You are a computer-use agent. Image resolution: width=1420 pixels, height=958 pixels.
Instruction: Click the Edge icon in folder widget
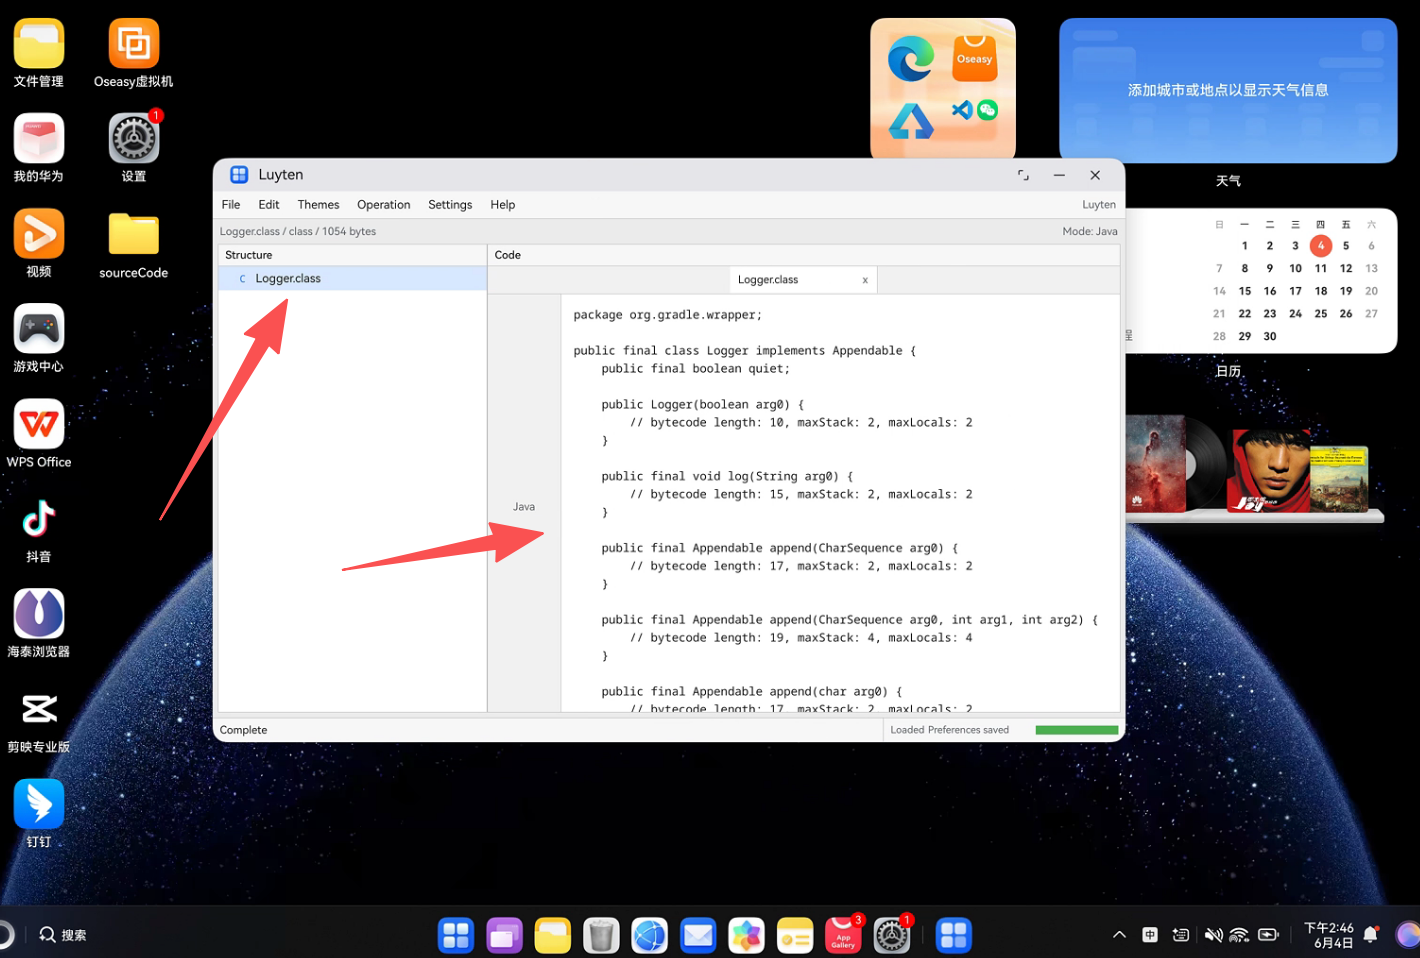[x=911, y=59]
